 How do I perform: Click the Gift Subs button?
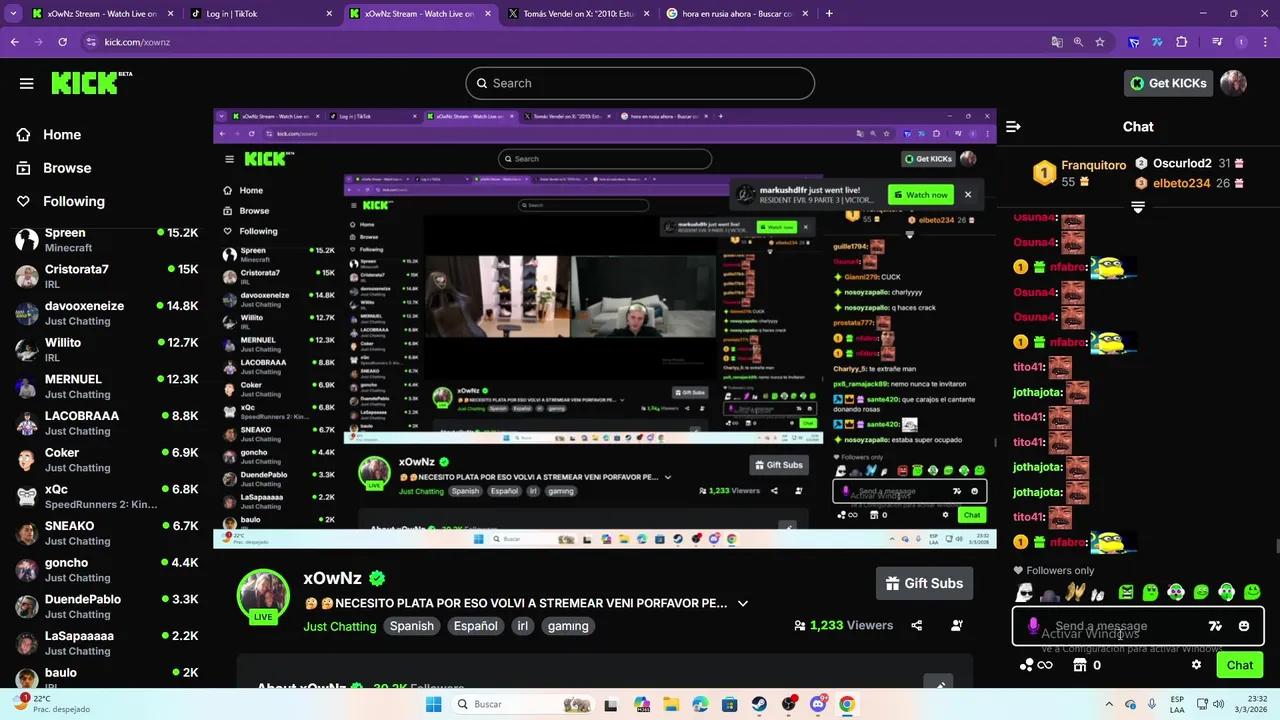[x=925, y=583]
